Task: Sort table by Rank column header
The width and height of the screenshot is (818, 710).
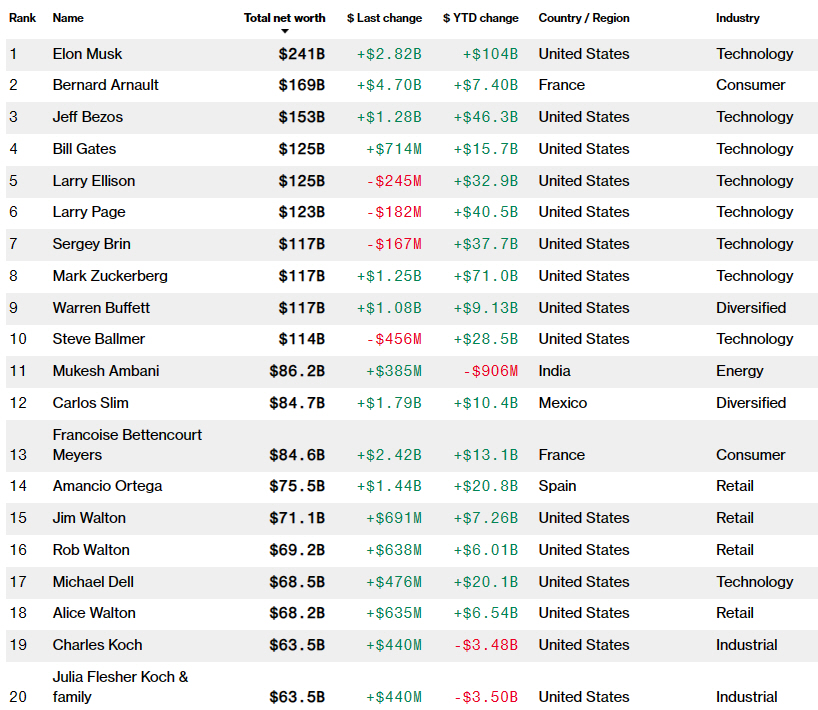Action: 23,18
